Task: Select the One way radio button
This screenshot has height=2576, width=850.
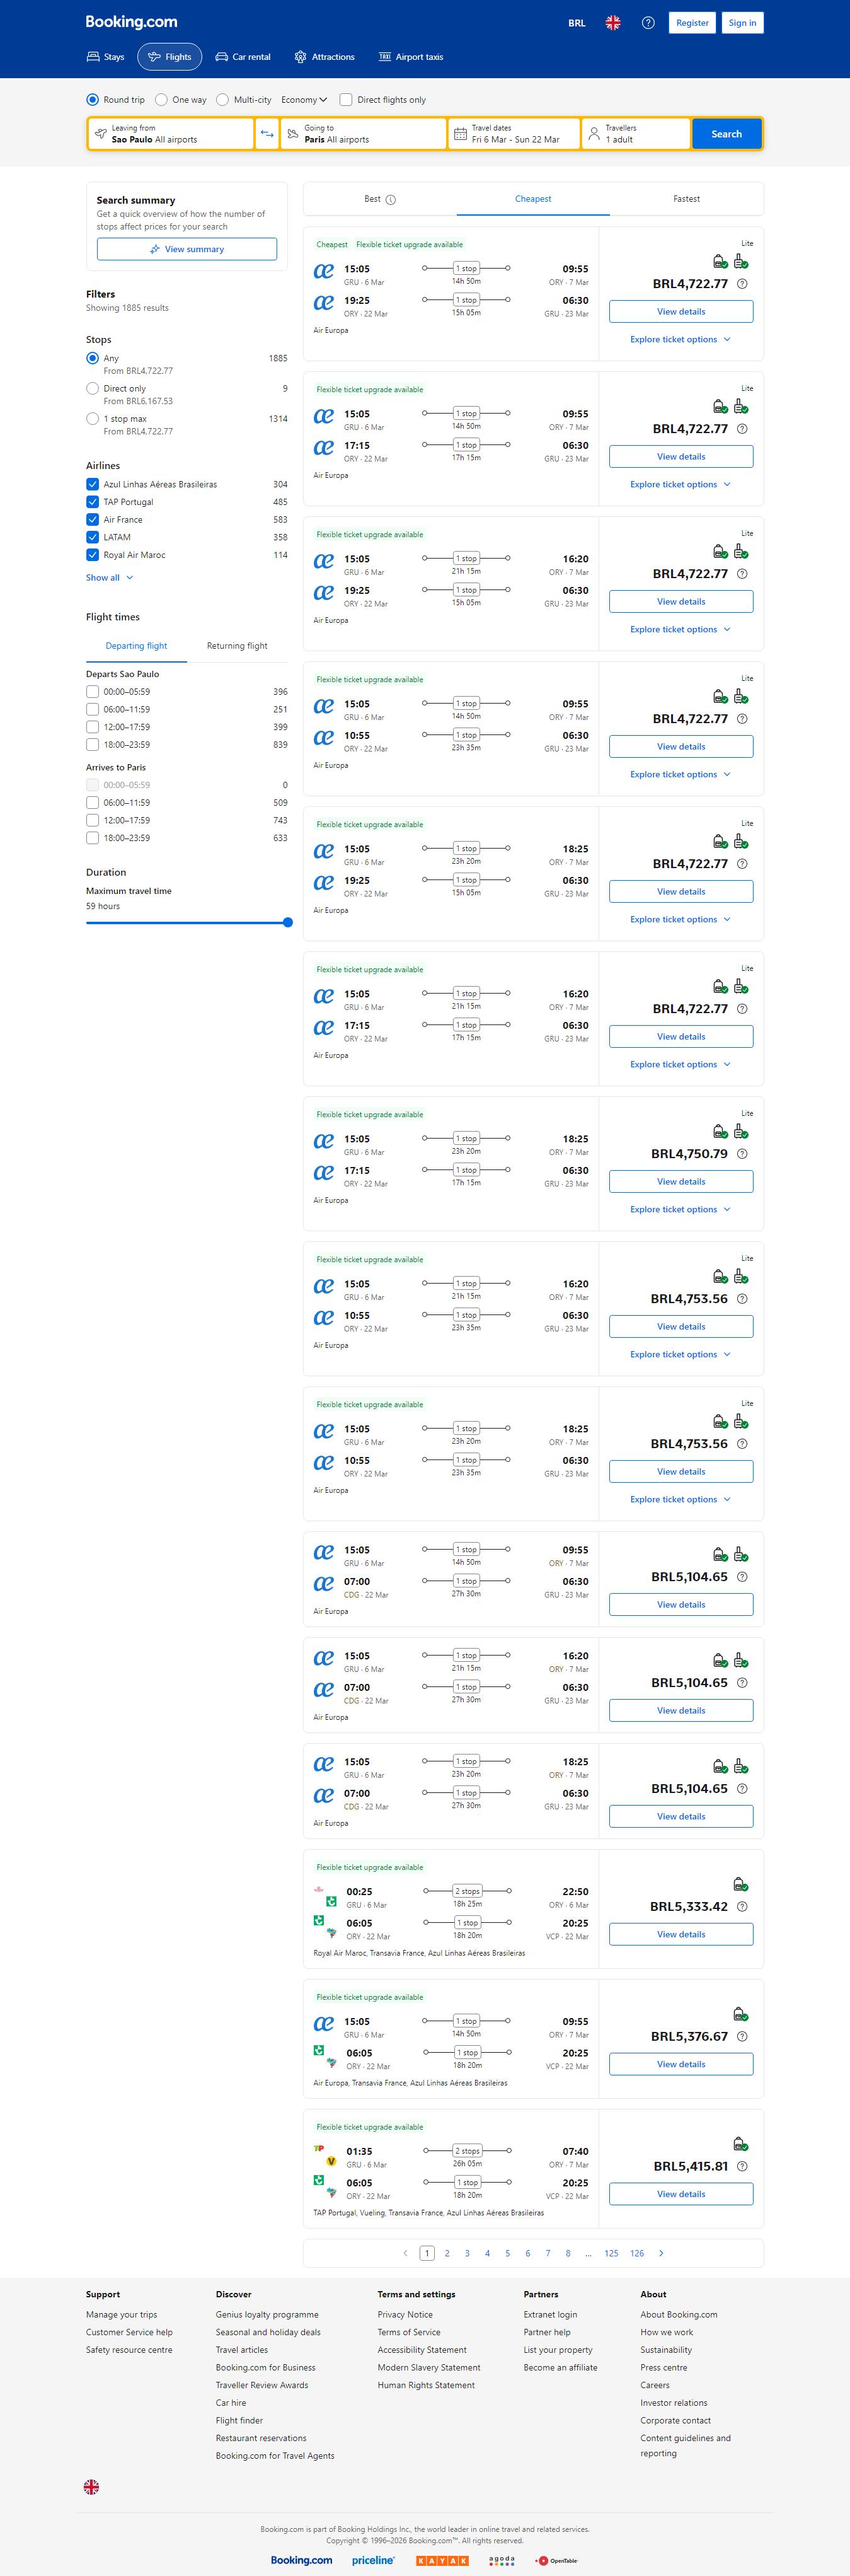Action: [161, 100]
